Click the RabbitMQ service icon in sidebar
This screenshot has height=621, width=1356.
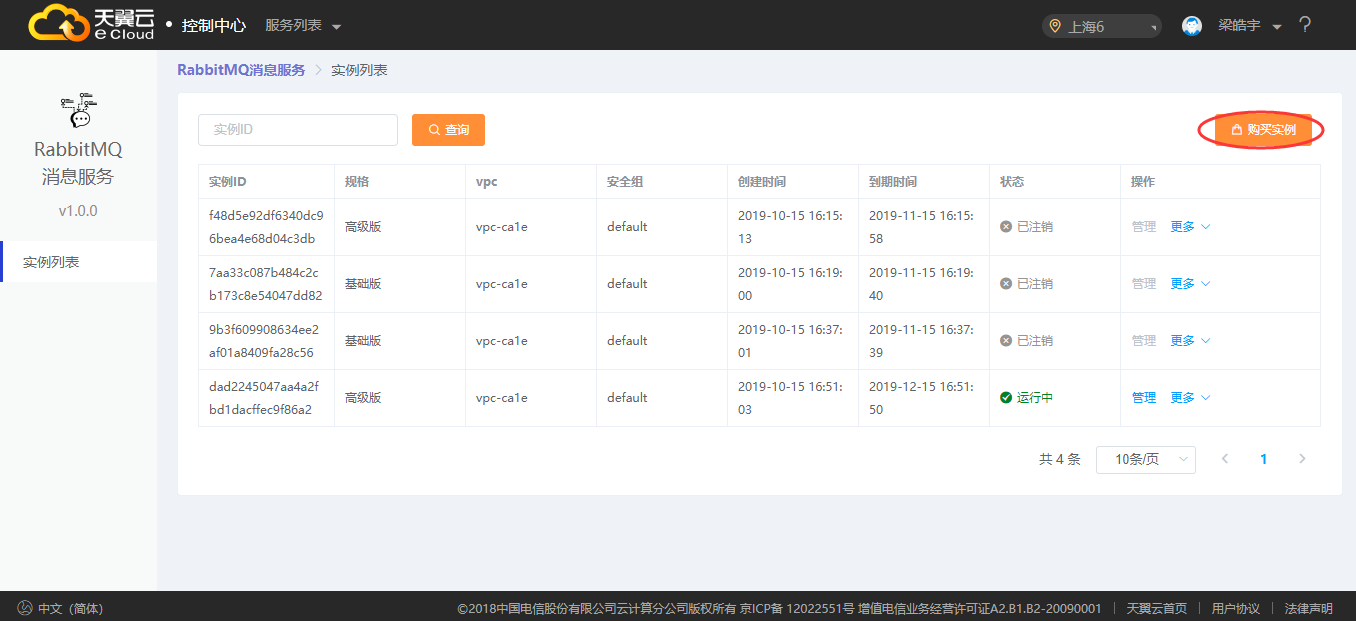point(78,111)
